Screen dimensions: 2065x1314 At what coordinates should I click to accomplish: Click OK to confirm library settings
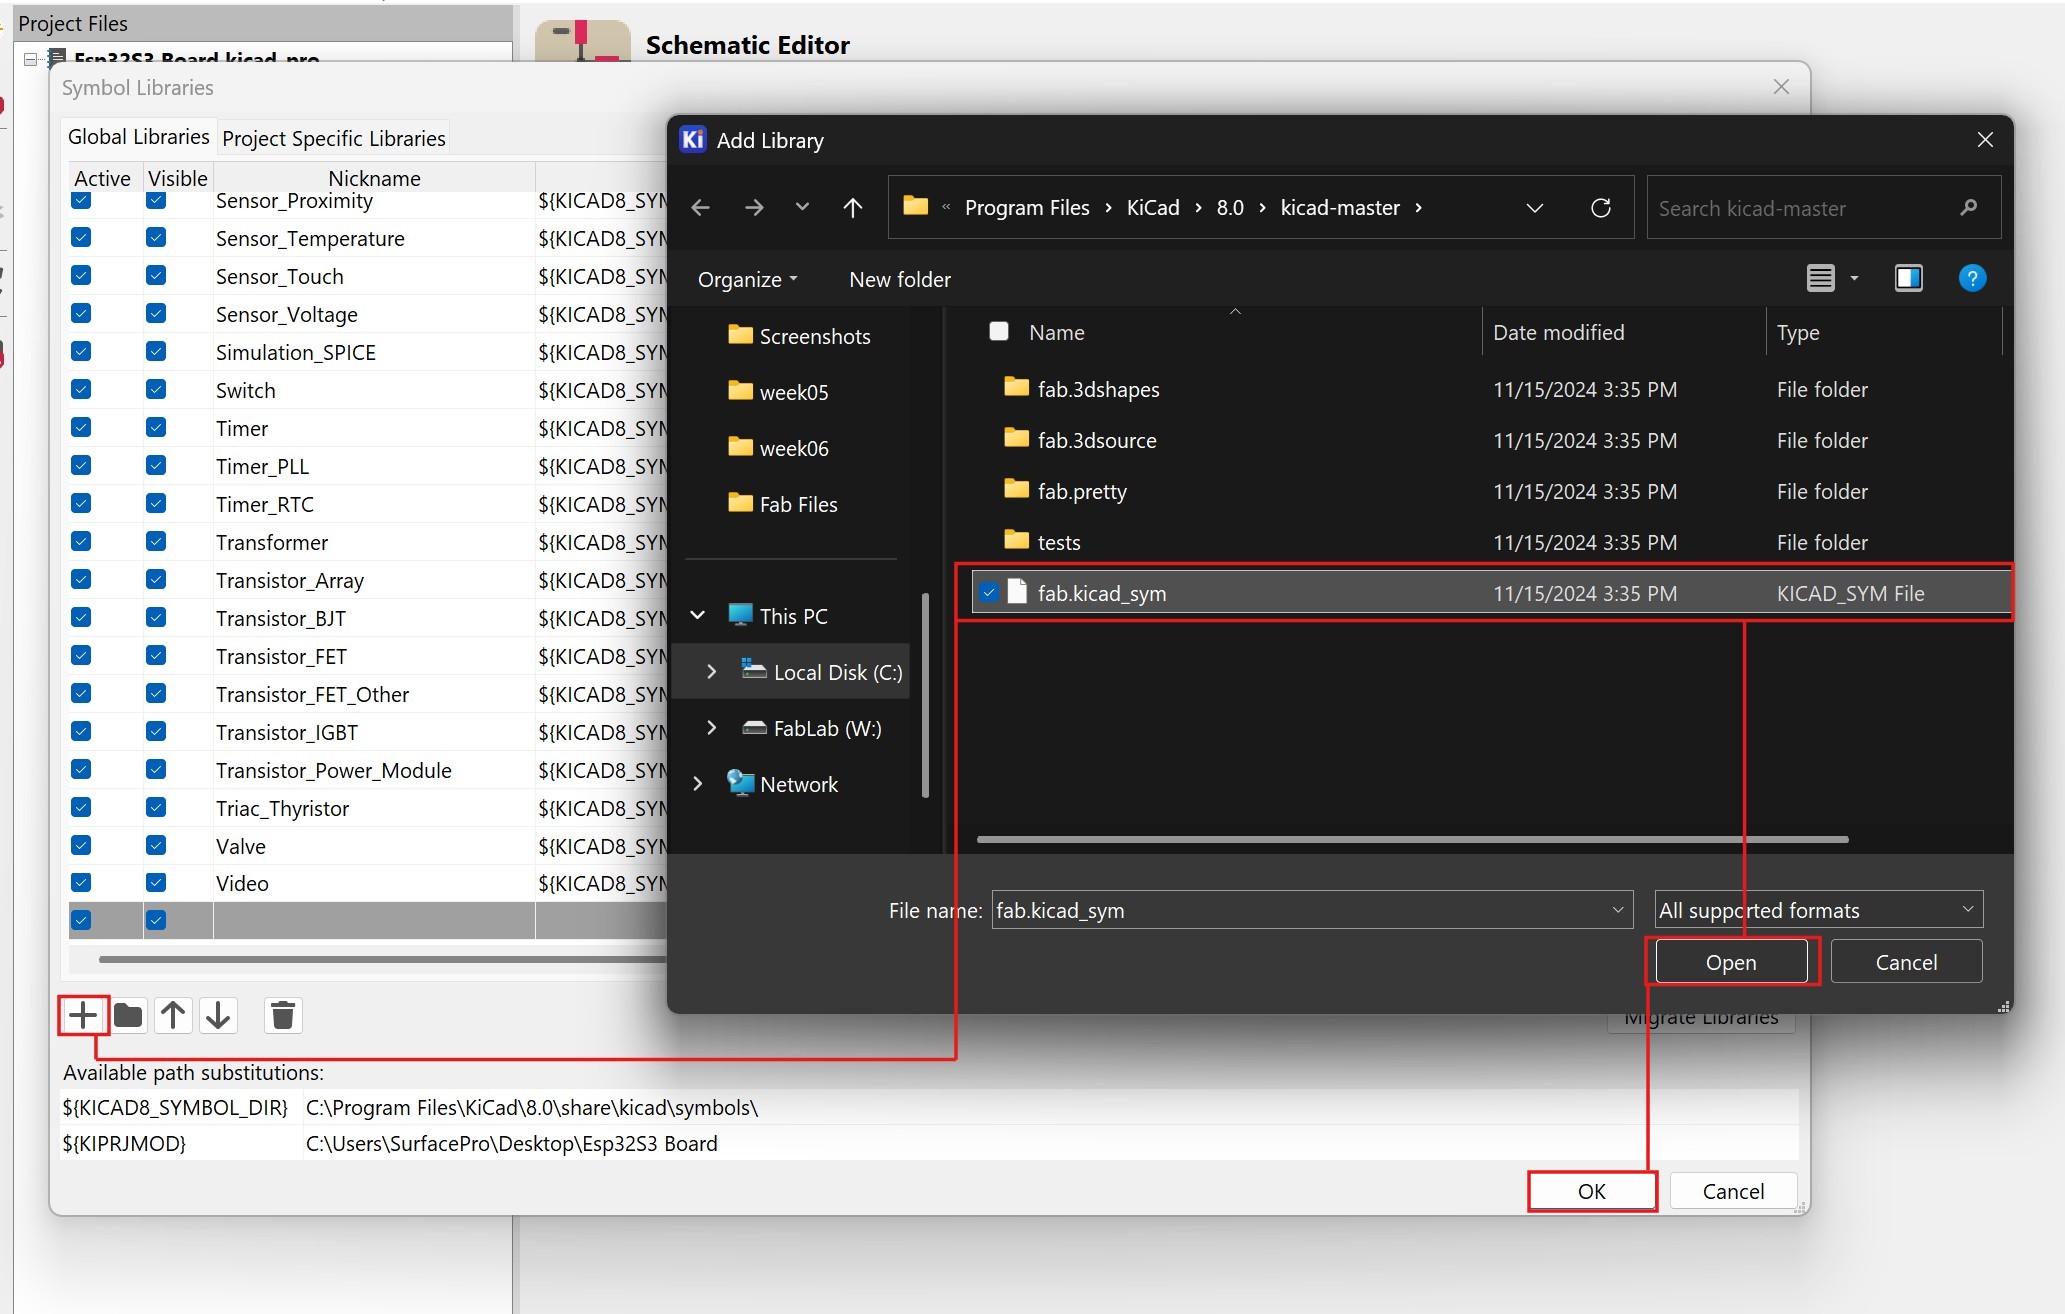click(1589, 1191)
